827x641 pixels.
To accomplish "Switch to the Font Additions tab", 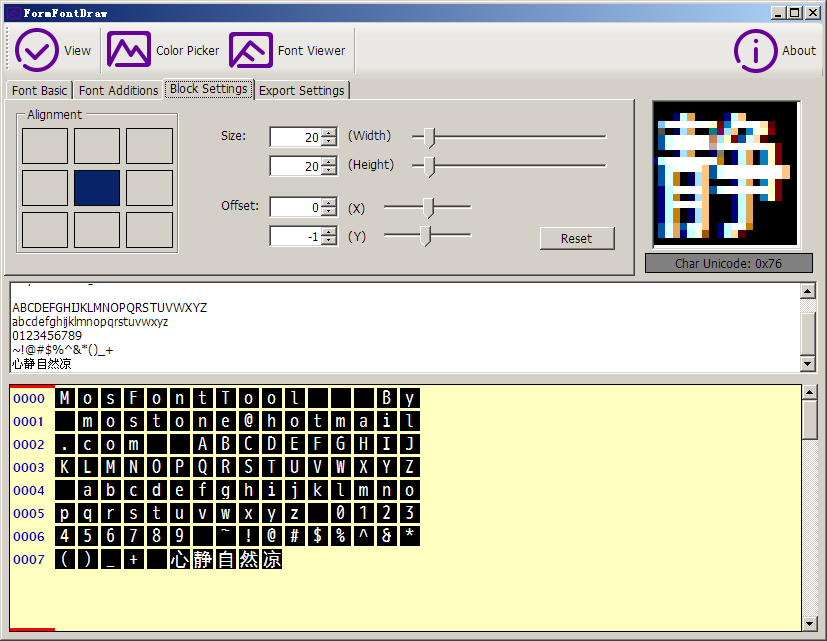I will click(118, 91).
